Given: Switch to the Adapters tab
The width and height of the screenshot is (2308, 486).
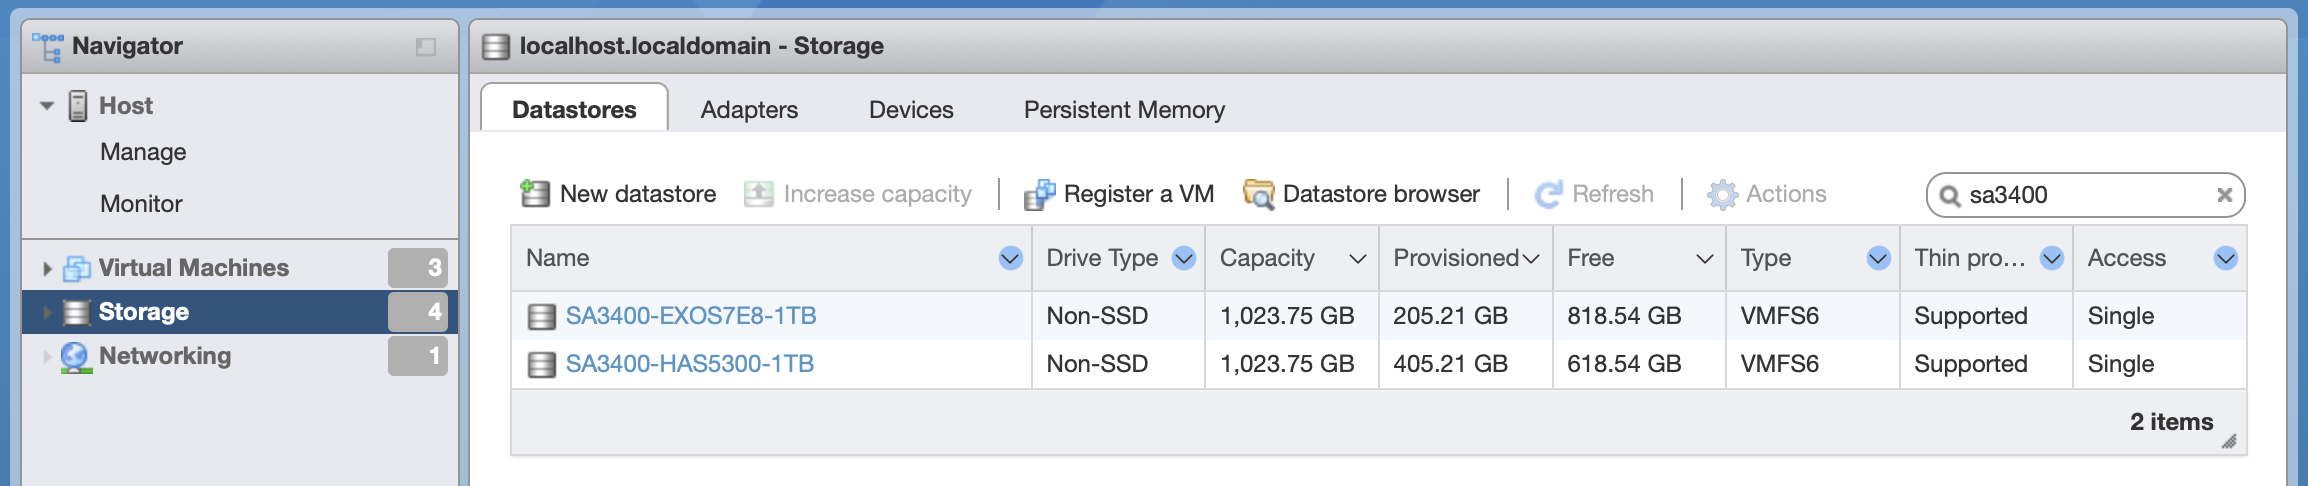Looking at the screenshot, I should point(749,109).
